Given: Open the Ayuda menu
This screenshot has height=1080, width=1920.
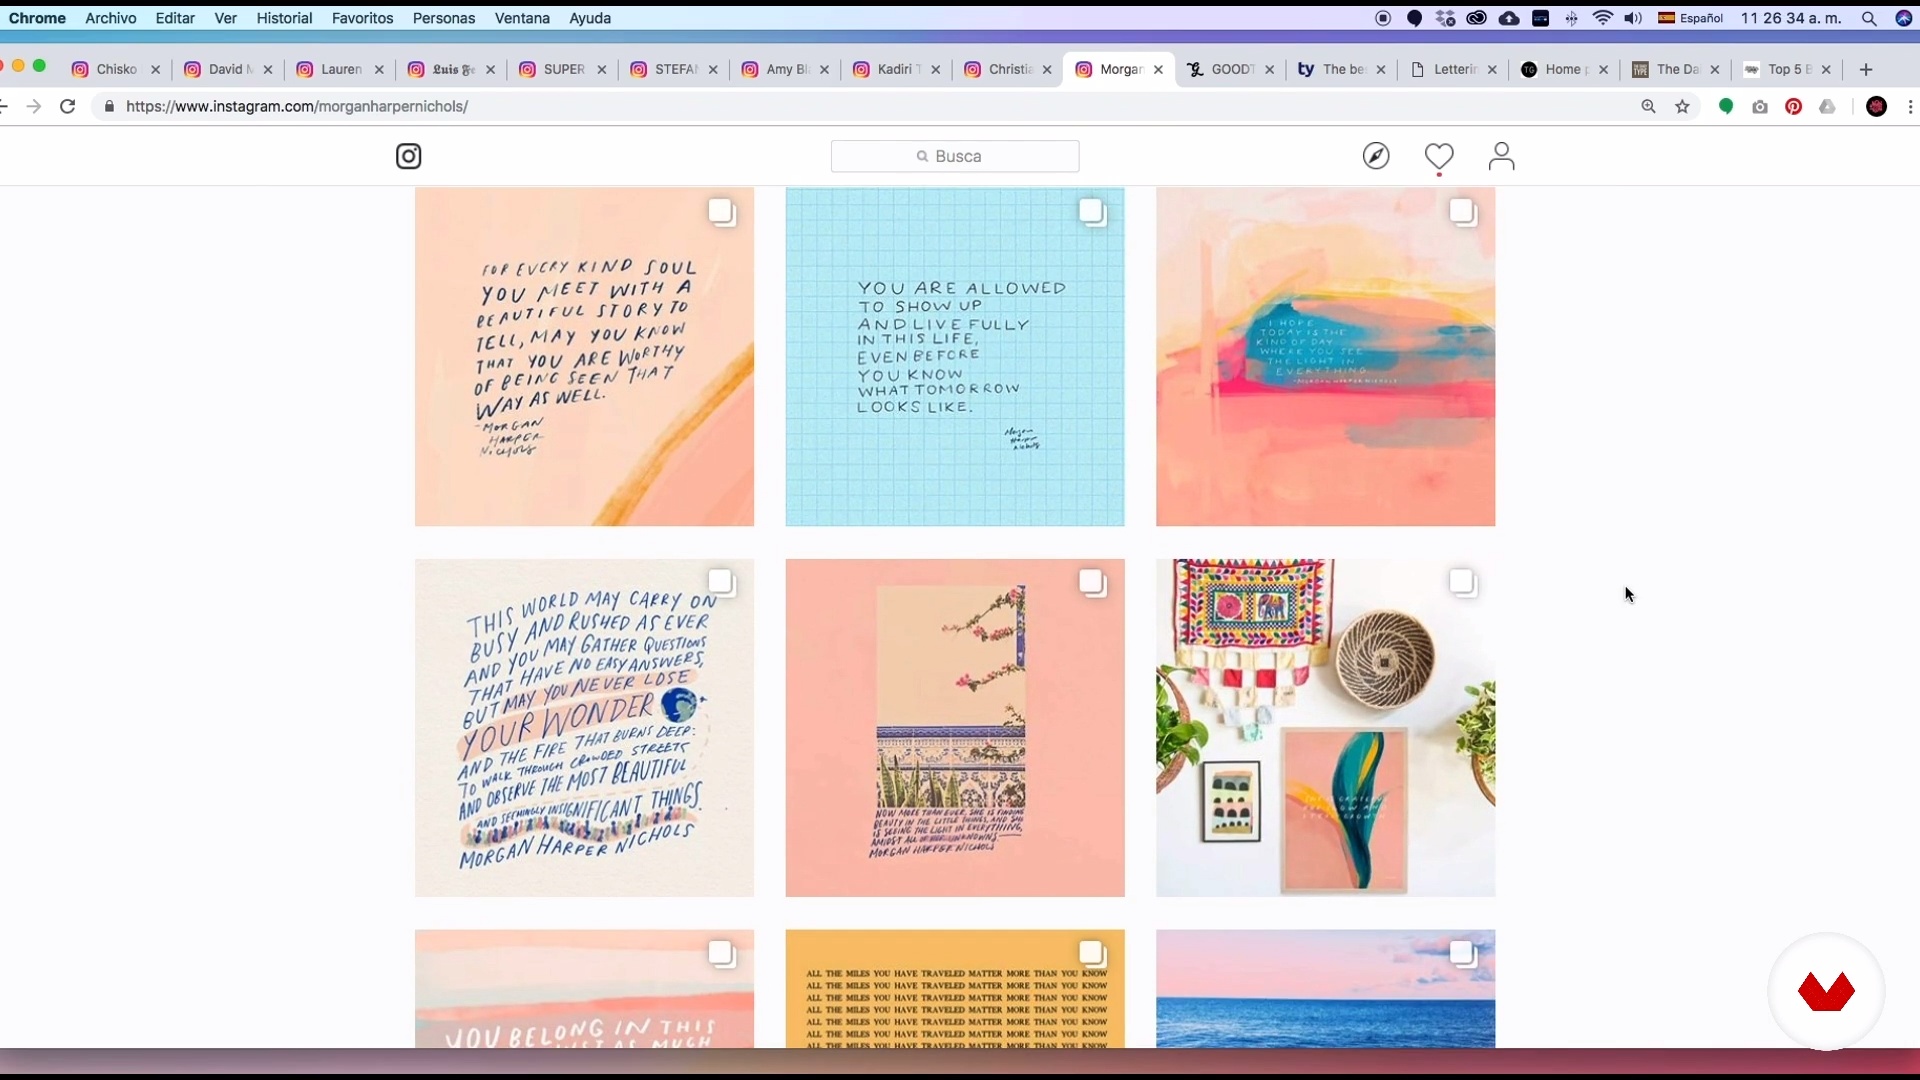Looking at the screenshot, I should [590, 18].
